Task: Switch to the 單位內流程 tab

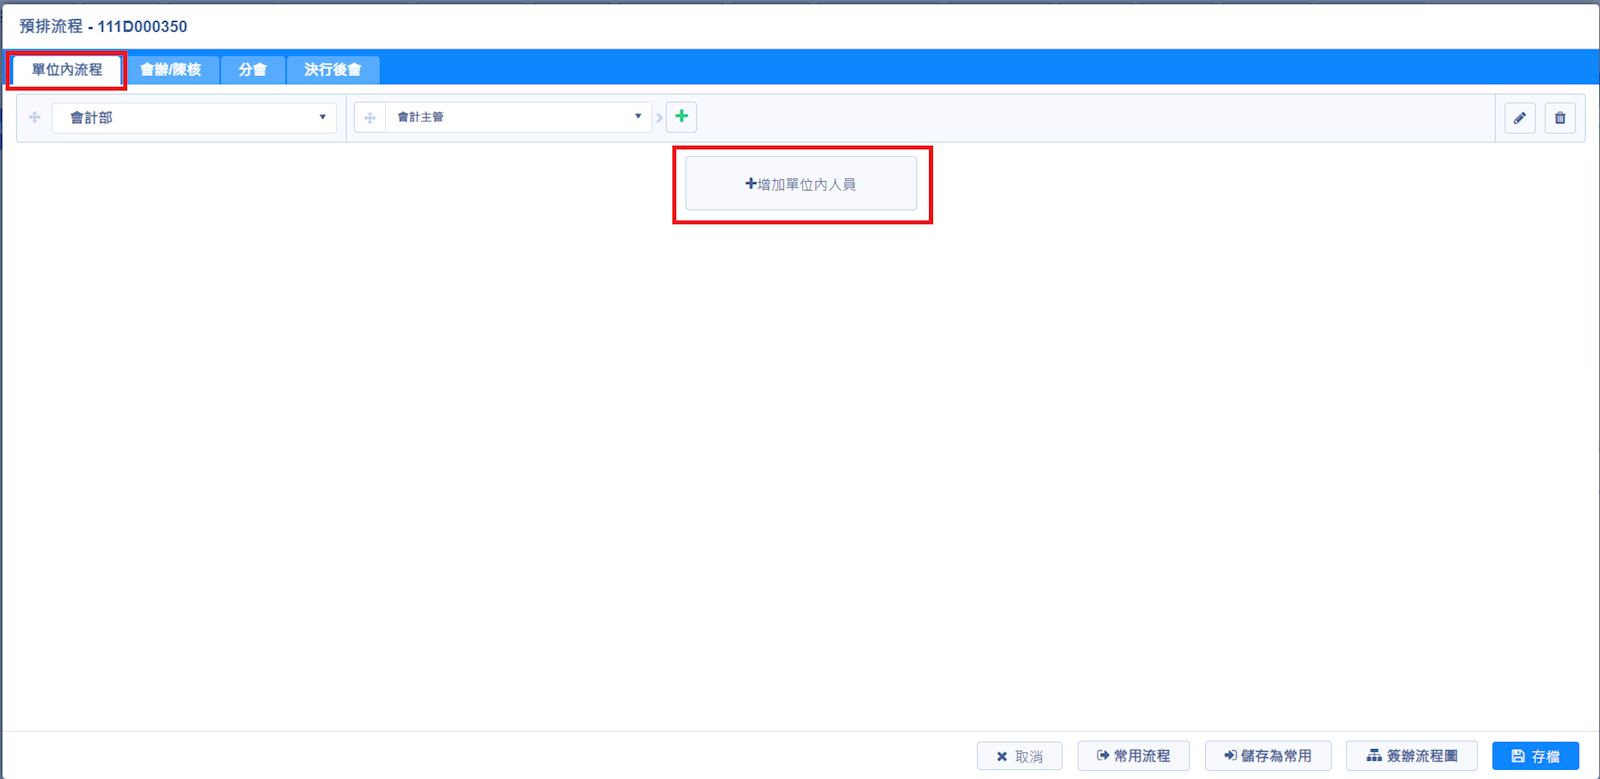Action: (67, 70)
